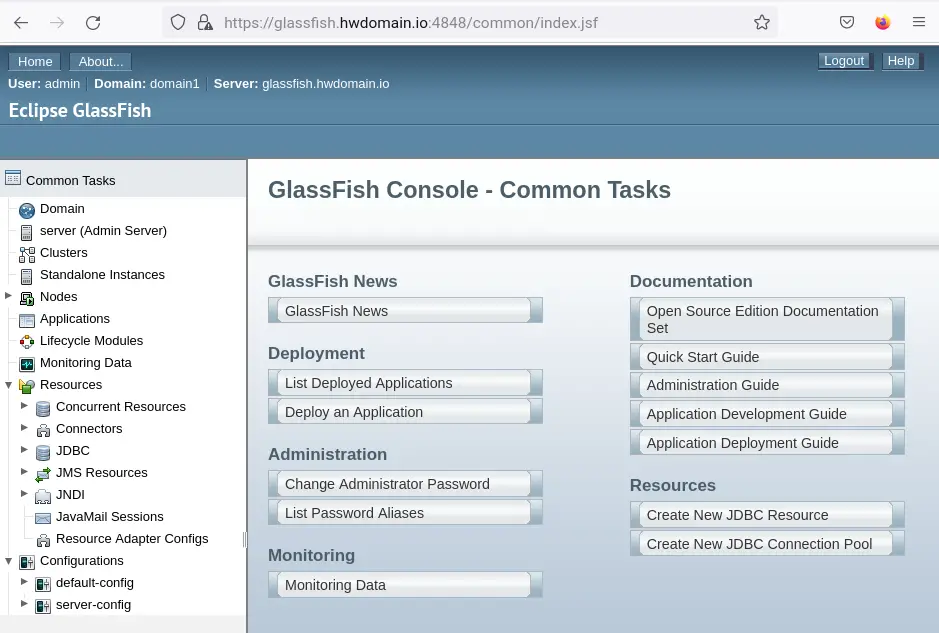This screenshot has height=633, width=939.
Task: Expand the JDBC tree node
Action: coord(25,450)
